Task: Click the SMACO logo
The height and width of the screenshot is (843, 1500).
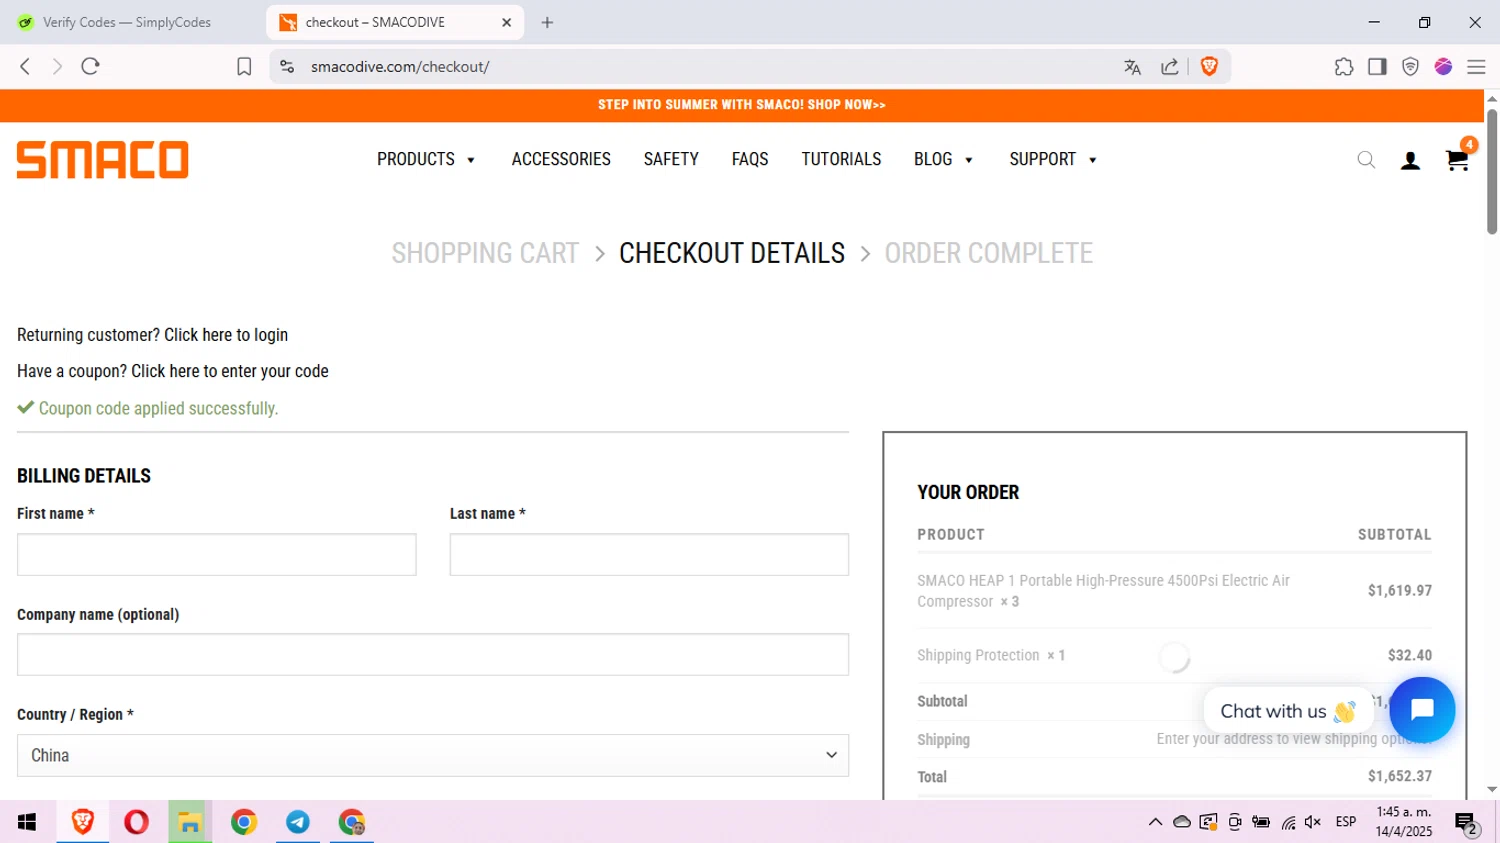Action: click(x=102, y=160)
